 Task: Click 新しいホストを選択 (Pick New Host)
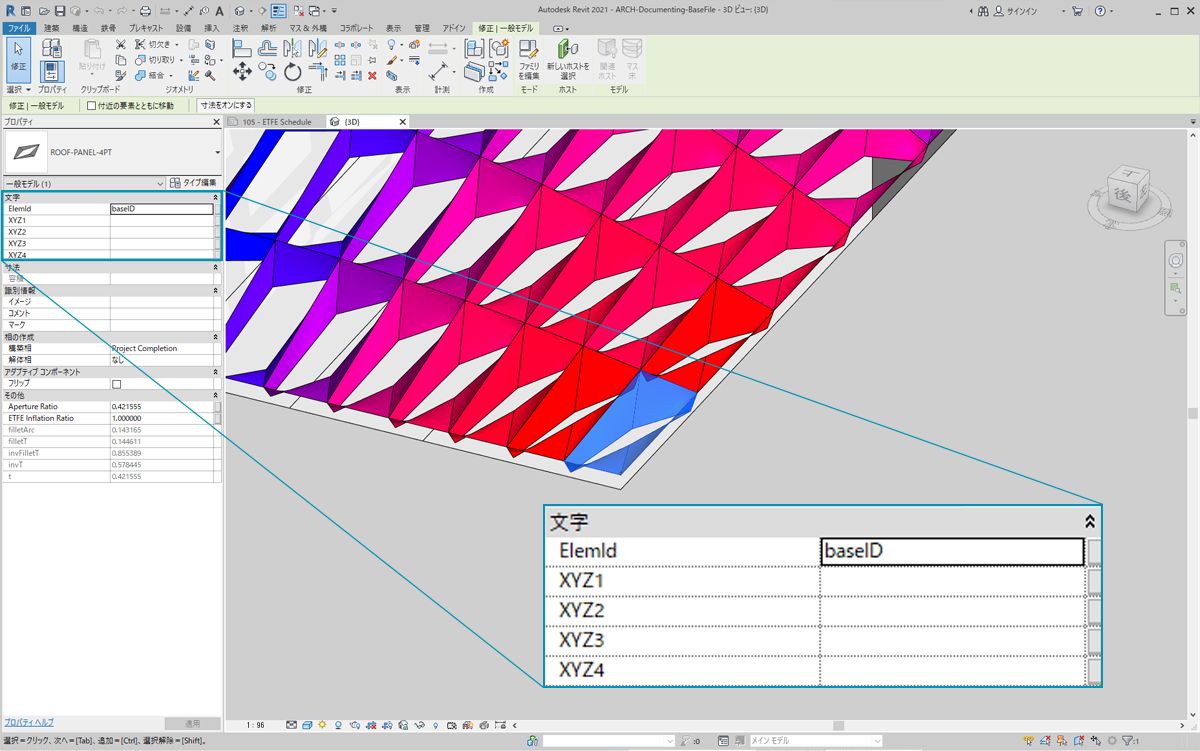click(568, 60)
